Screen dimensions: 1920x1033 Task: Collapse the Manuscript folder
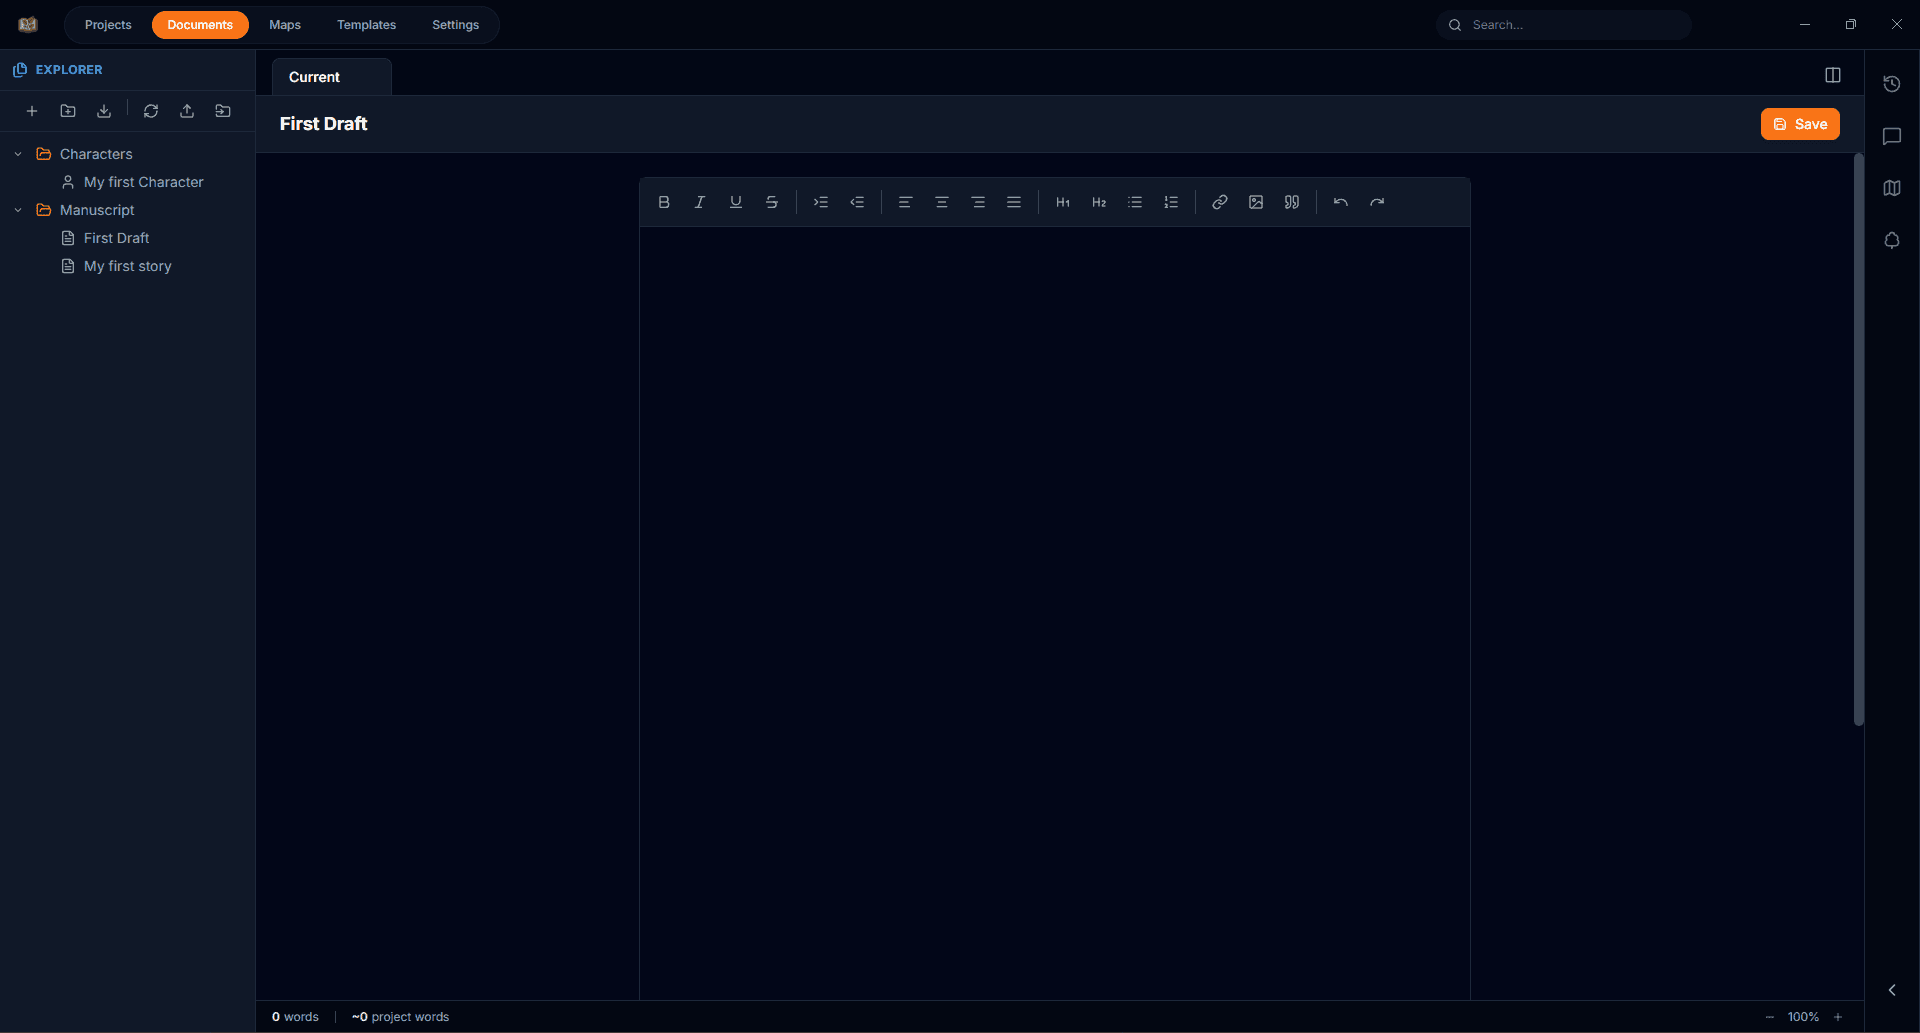(17, 210)
